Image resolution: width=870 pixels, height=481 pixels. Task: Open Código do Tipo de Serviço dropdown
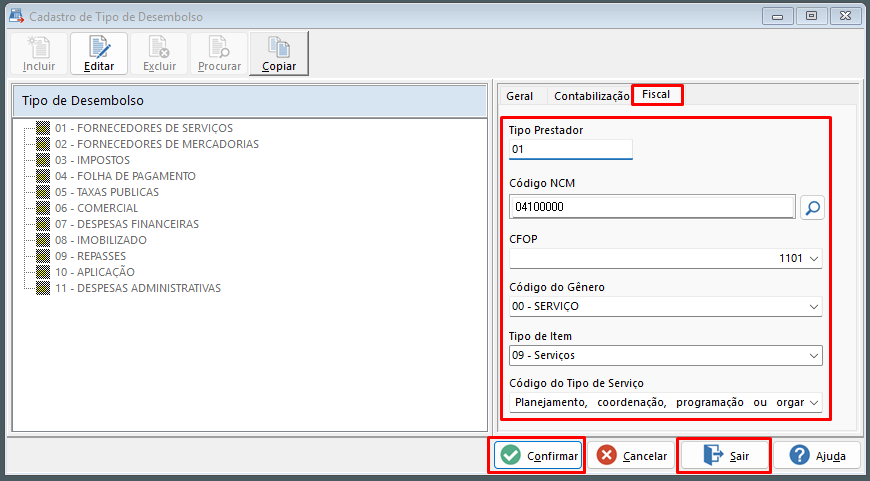pos(665,403)
